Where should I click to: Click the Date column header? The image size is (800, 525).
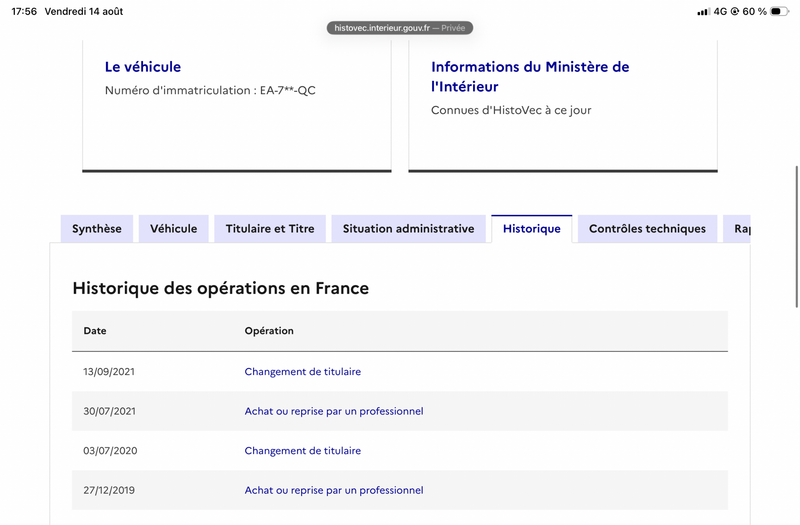click(x=95, y=331)
